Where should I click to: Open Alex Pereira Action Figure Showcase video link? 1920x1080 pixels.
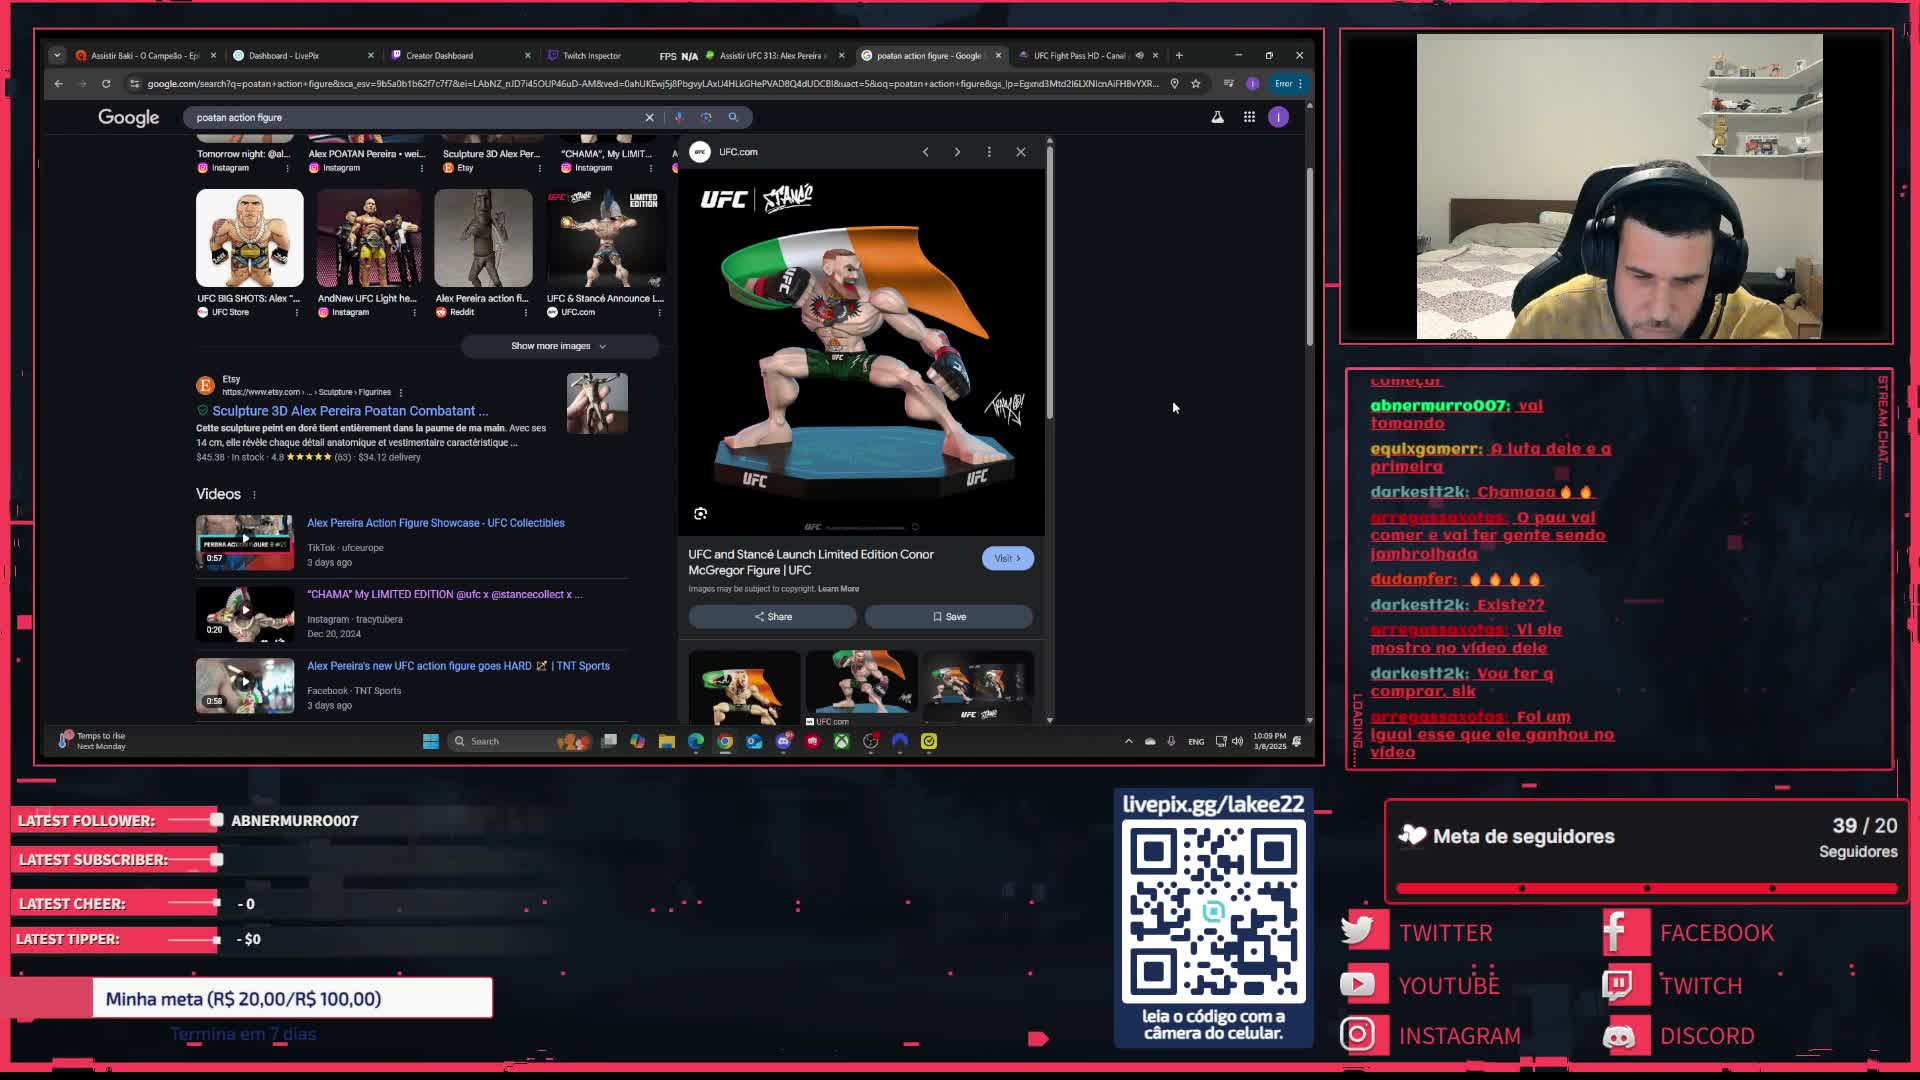pyautogui.click(x=436, y=523)
